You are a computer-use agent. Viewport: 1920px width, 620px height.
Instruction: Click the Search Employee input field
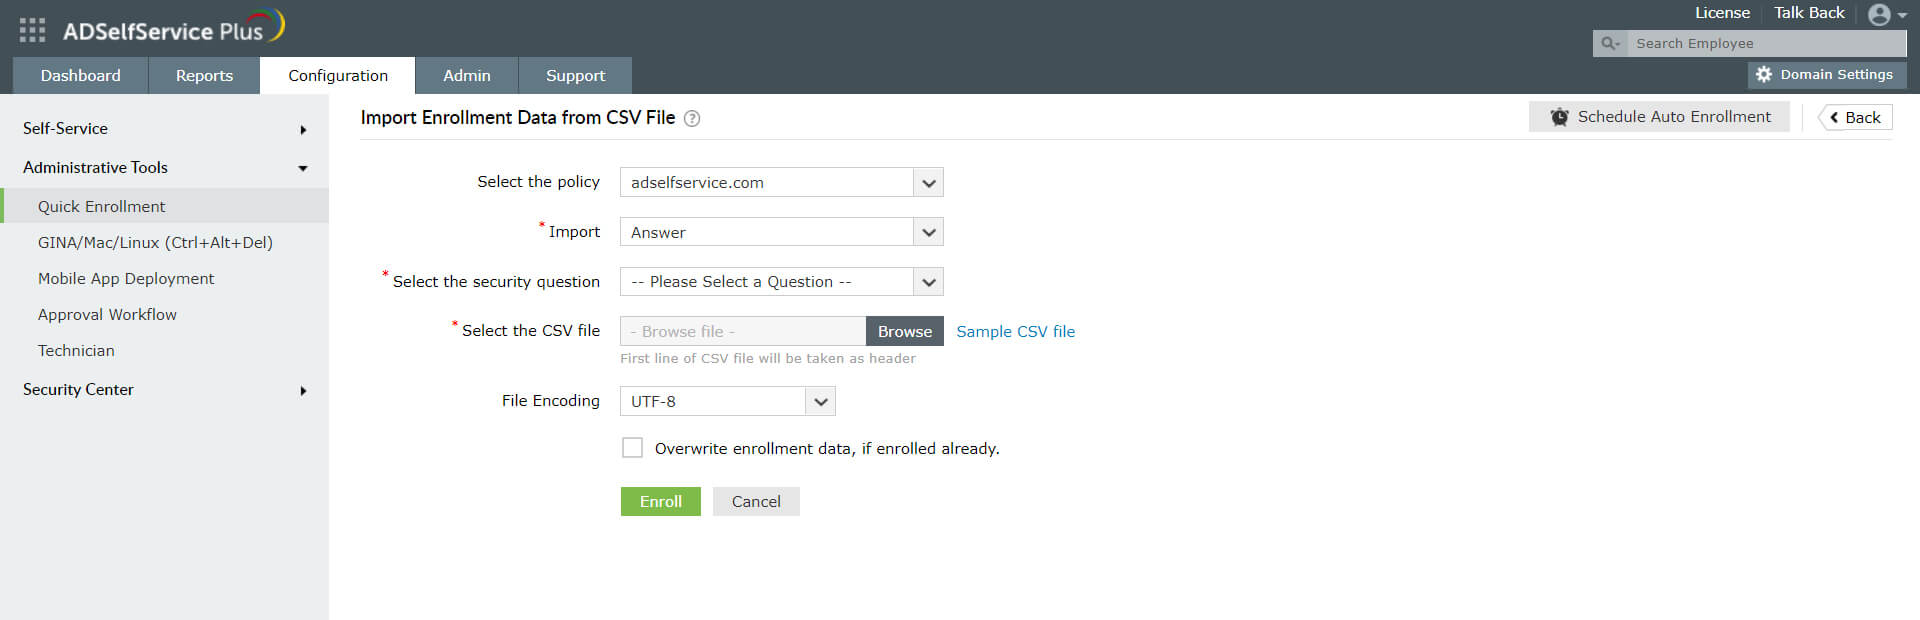point(1765,44)
